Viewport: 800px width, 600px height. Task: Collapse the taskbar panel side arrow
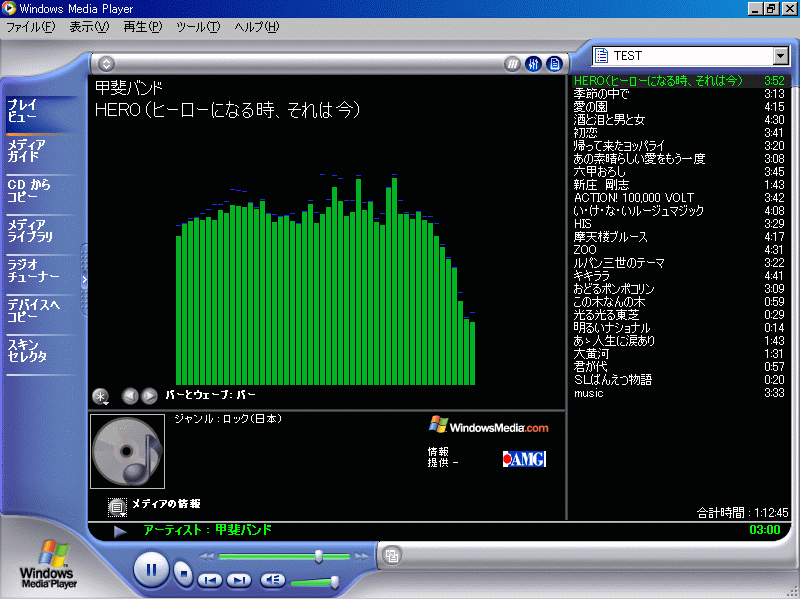point(84,280)
